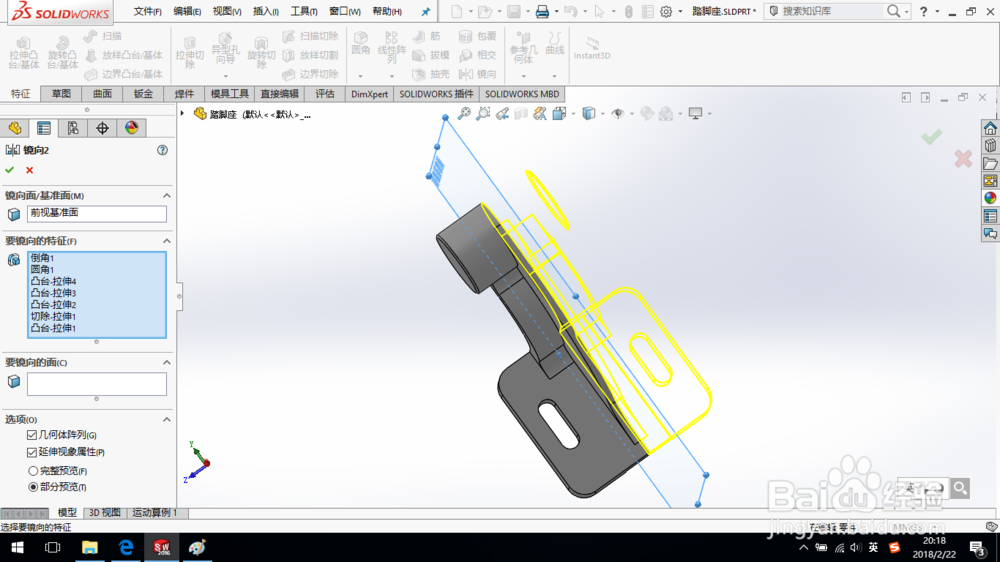Click the Fillet (圆角) tool
This screenshot has height=562, width=1000.
[360, 43]
